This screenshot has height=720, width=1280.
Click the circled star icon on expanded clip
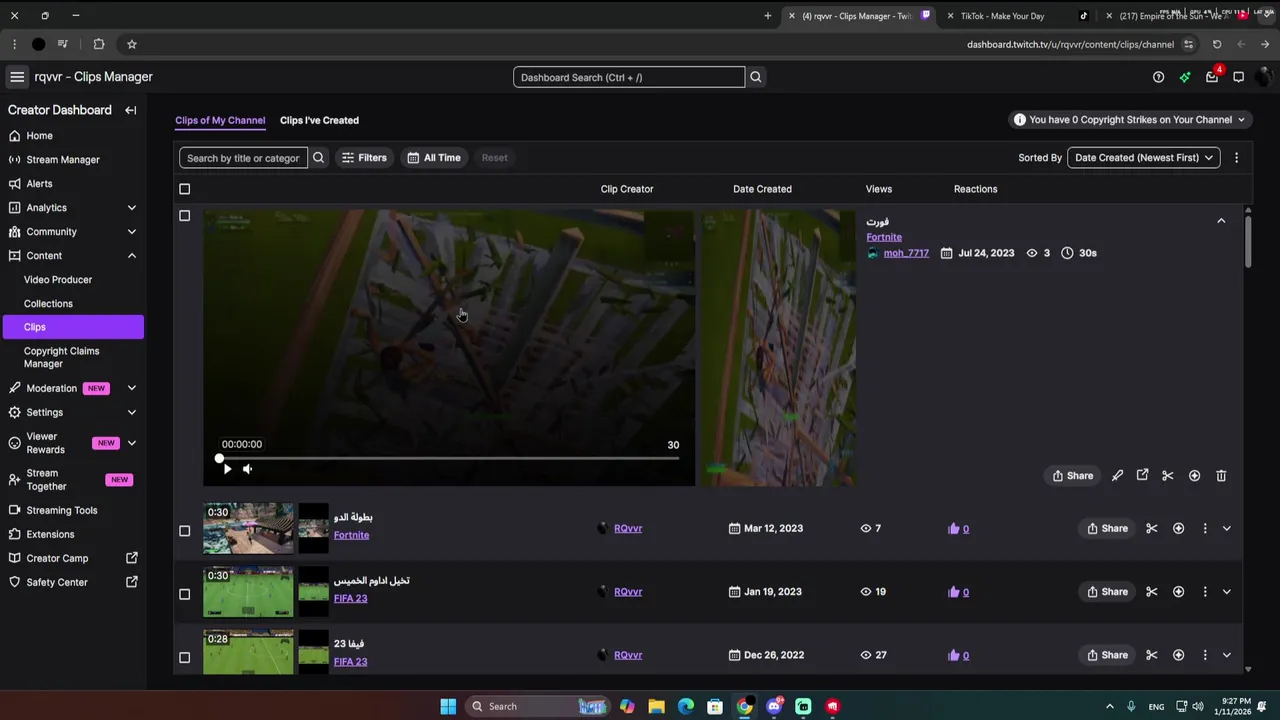click(x=1194, y=476)
